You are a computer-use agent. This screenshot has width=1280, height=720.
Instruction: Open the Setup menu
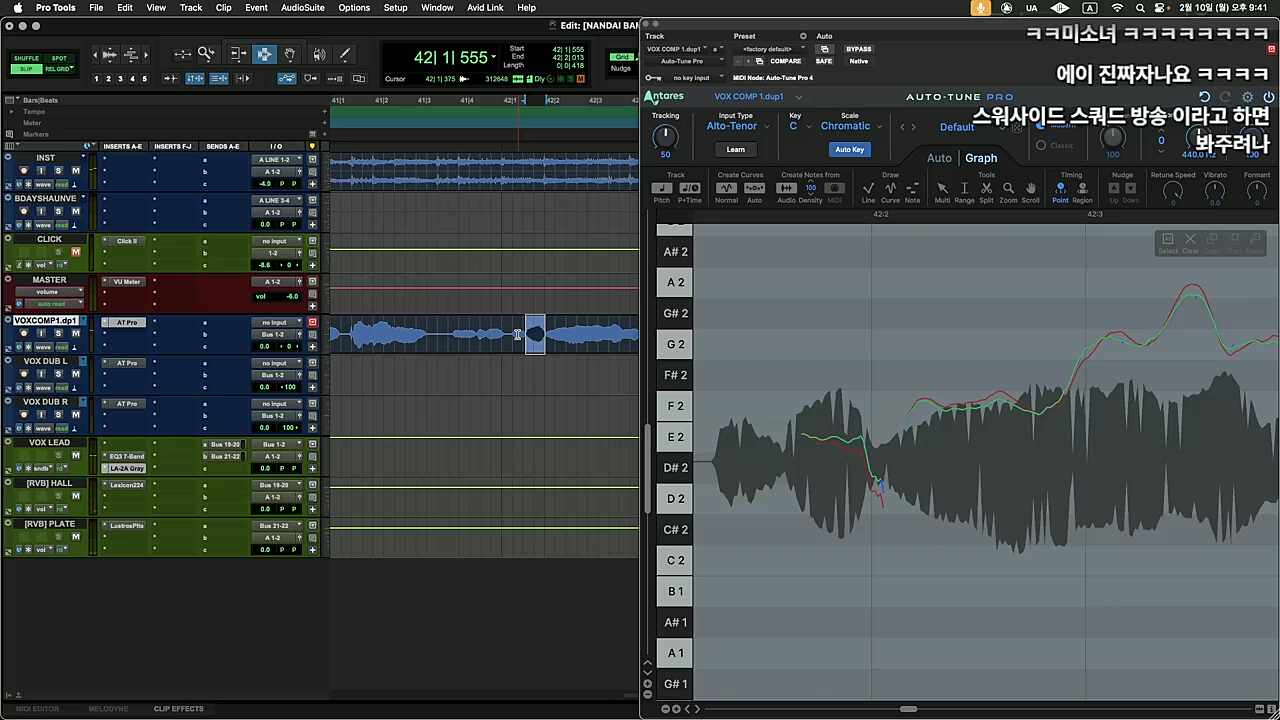click(396, 8)
